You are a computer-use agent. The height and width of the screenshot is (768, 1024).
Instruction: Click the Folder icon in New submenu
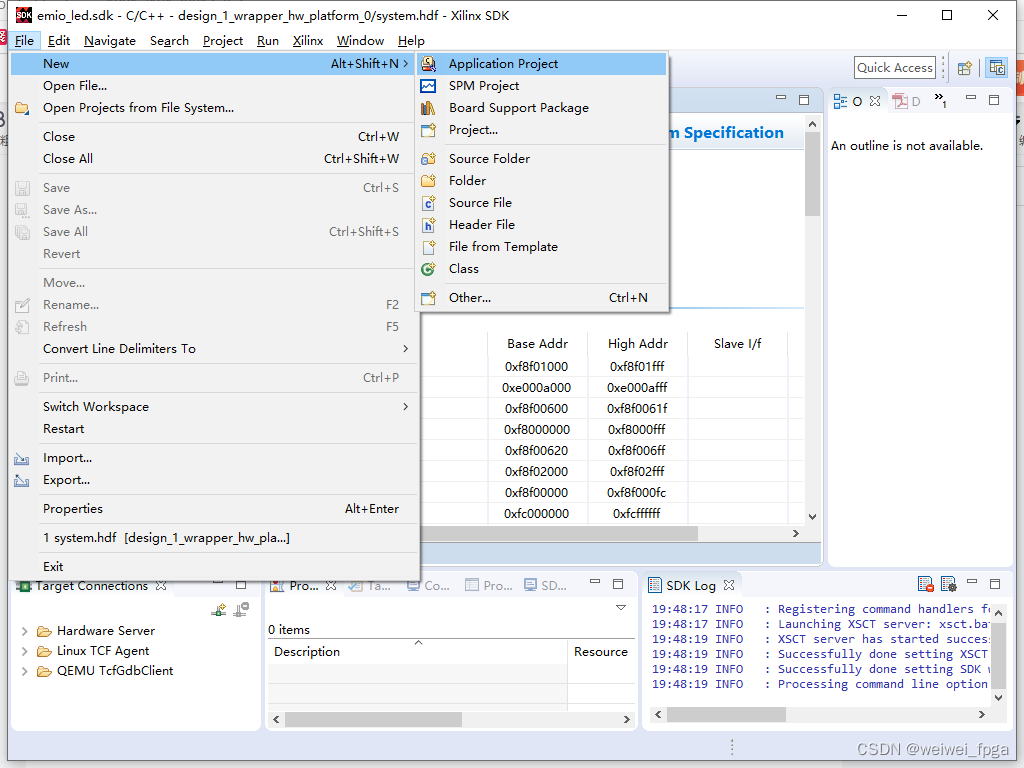[428, 181]
